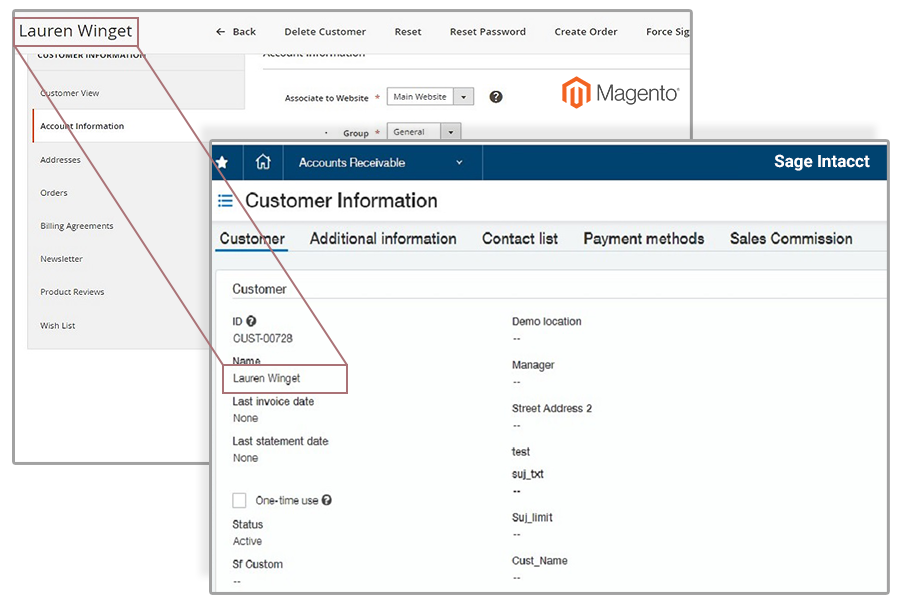Open Addresses in customer sidebar

point(60,160)
